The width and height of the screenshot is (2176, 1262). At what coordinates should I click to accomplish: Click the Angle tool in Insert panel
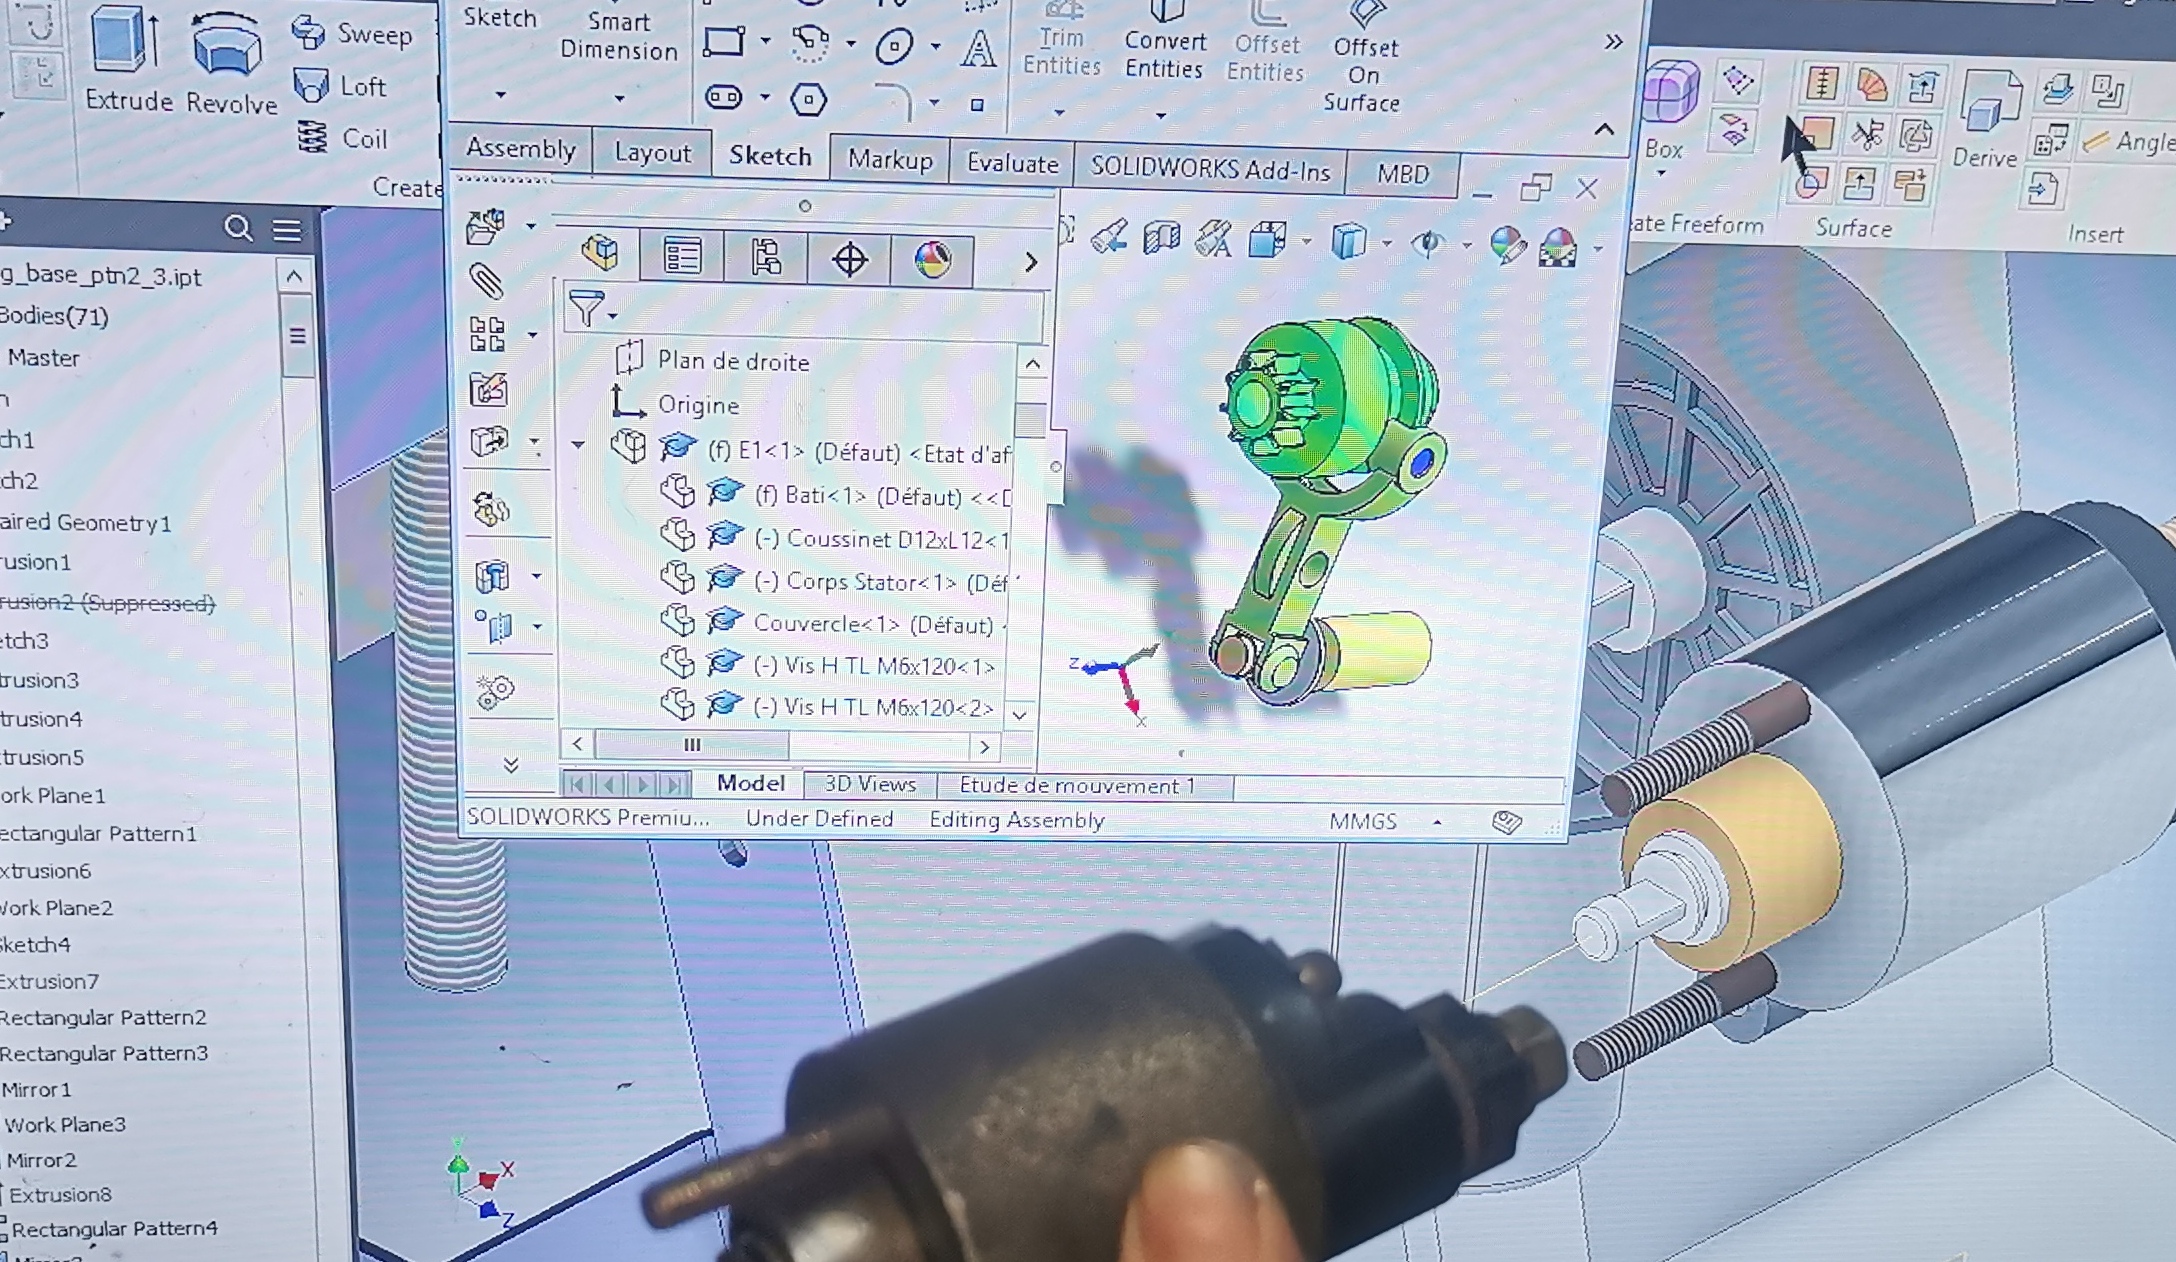[2128, 141]
